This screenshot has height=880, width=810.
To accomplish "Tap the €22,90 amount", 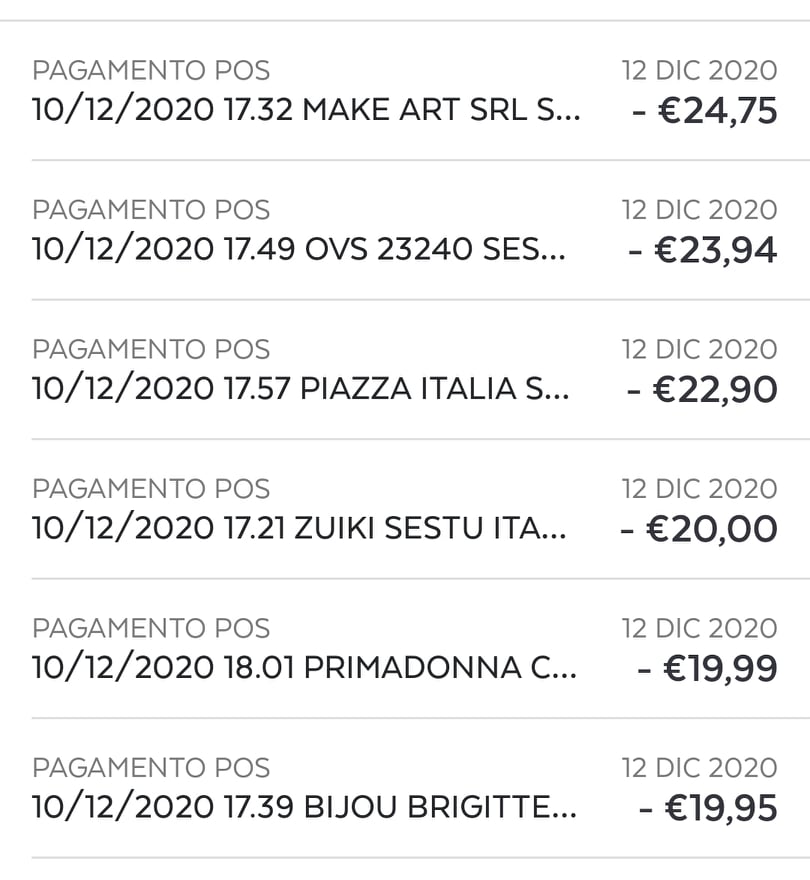I will [x=702, y=389].
